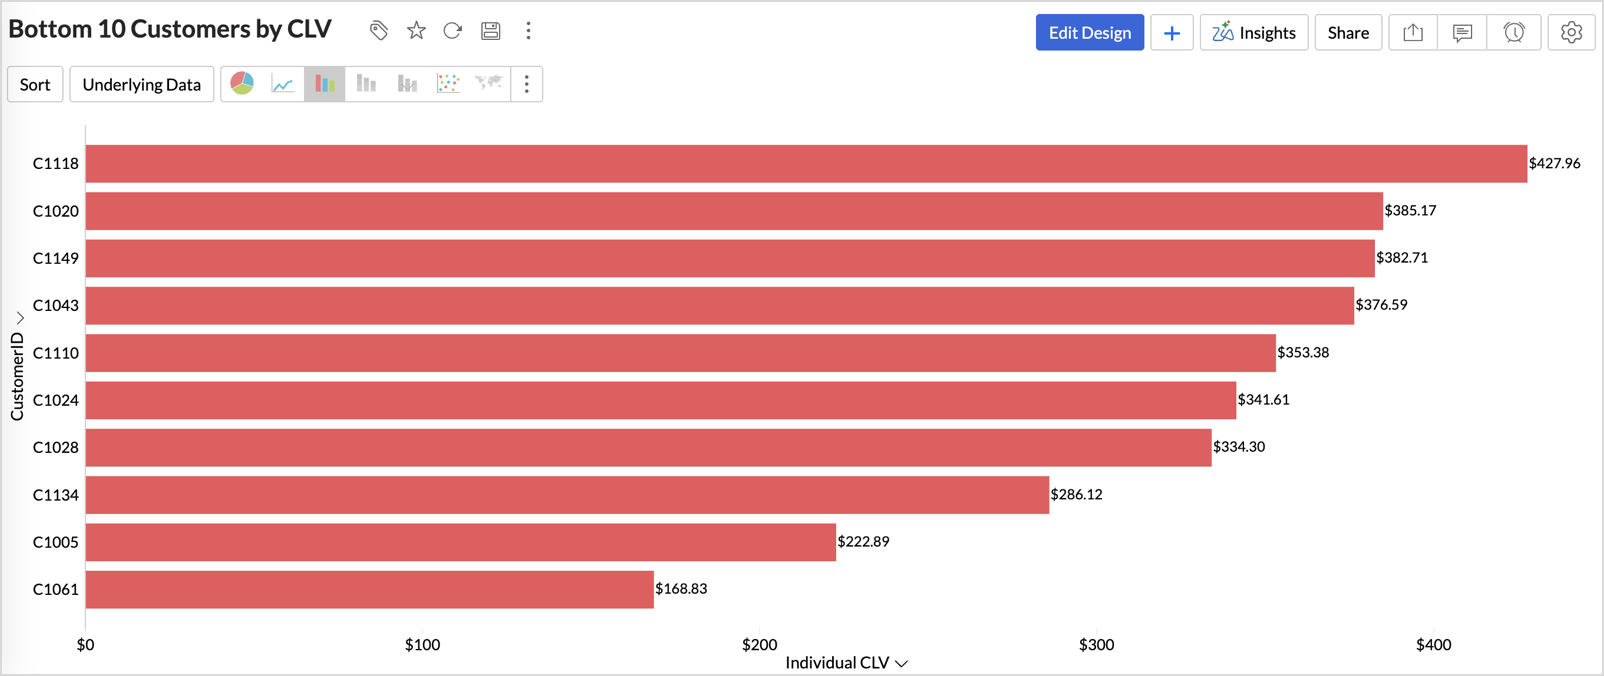1604x676 pixels.
Task: Open Zia Insights
Action: click(1253, 32)
